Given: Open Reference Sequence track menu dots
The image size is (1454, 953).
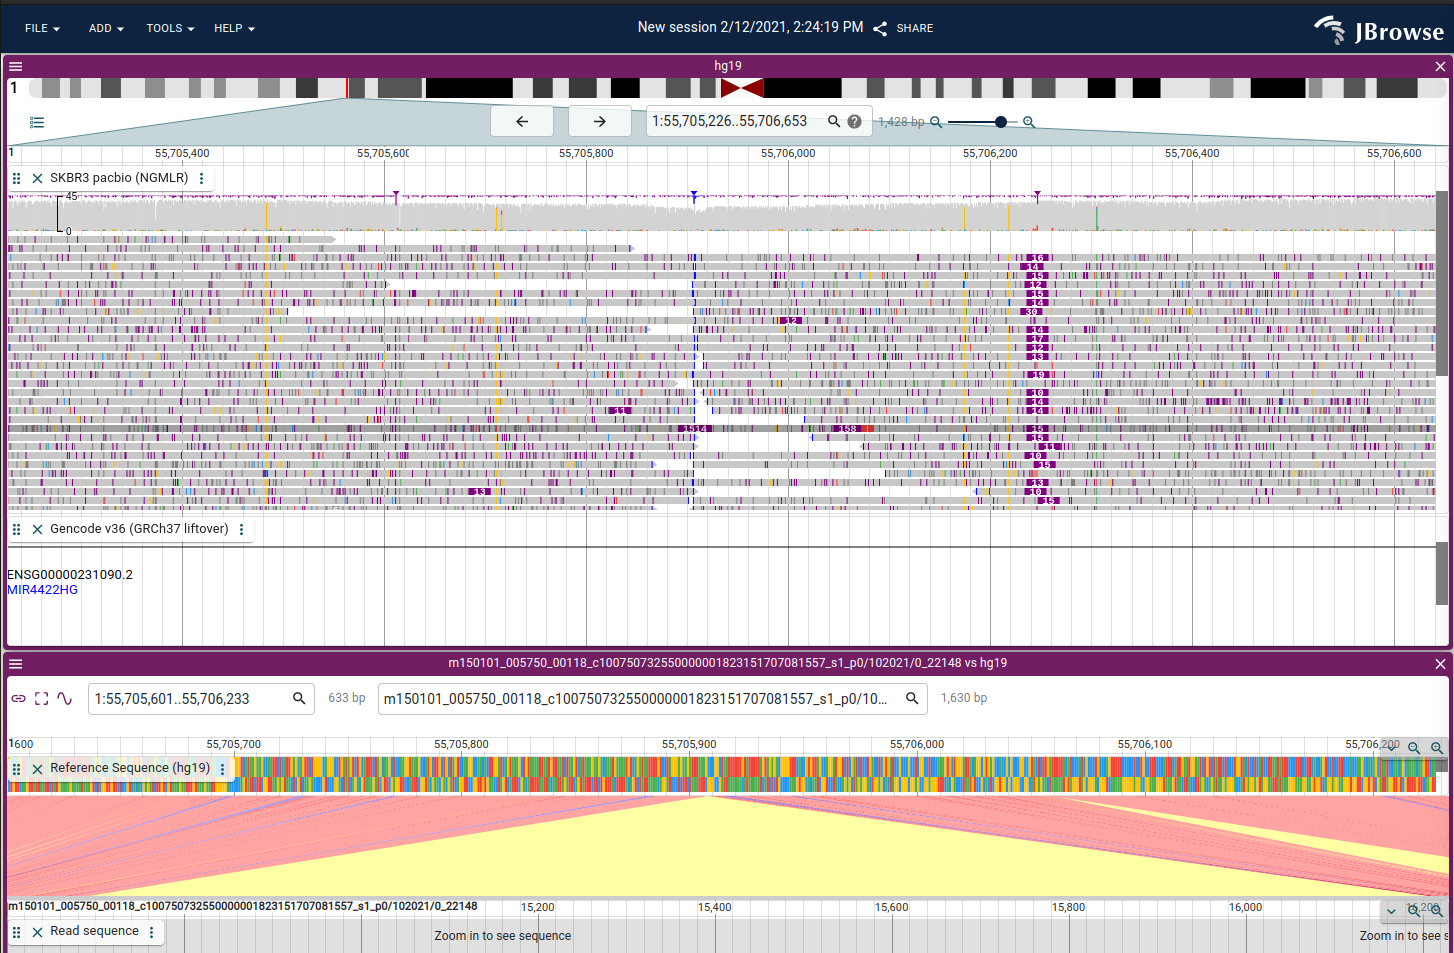Looking at the screenshot, I should click(222, 768).
